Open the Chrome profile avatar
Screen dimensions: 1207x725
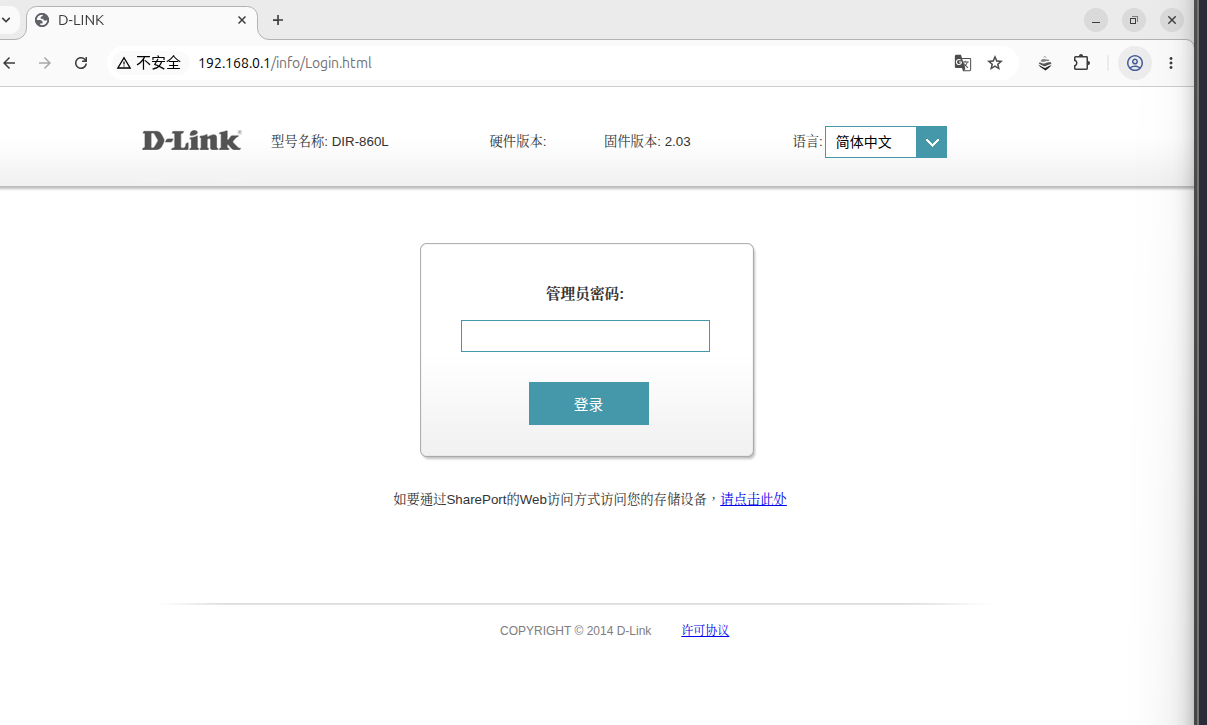pos(1135,63)
